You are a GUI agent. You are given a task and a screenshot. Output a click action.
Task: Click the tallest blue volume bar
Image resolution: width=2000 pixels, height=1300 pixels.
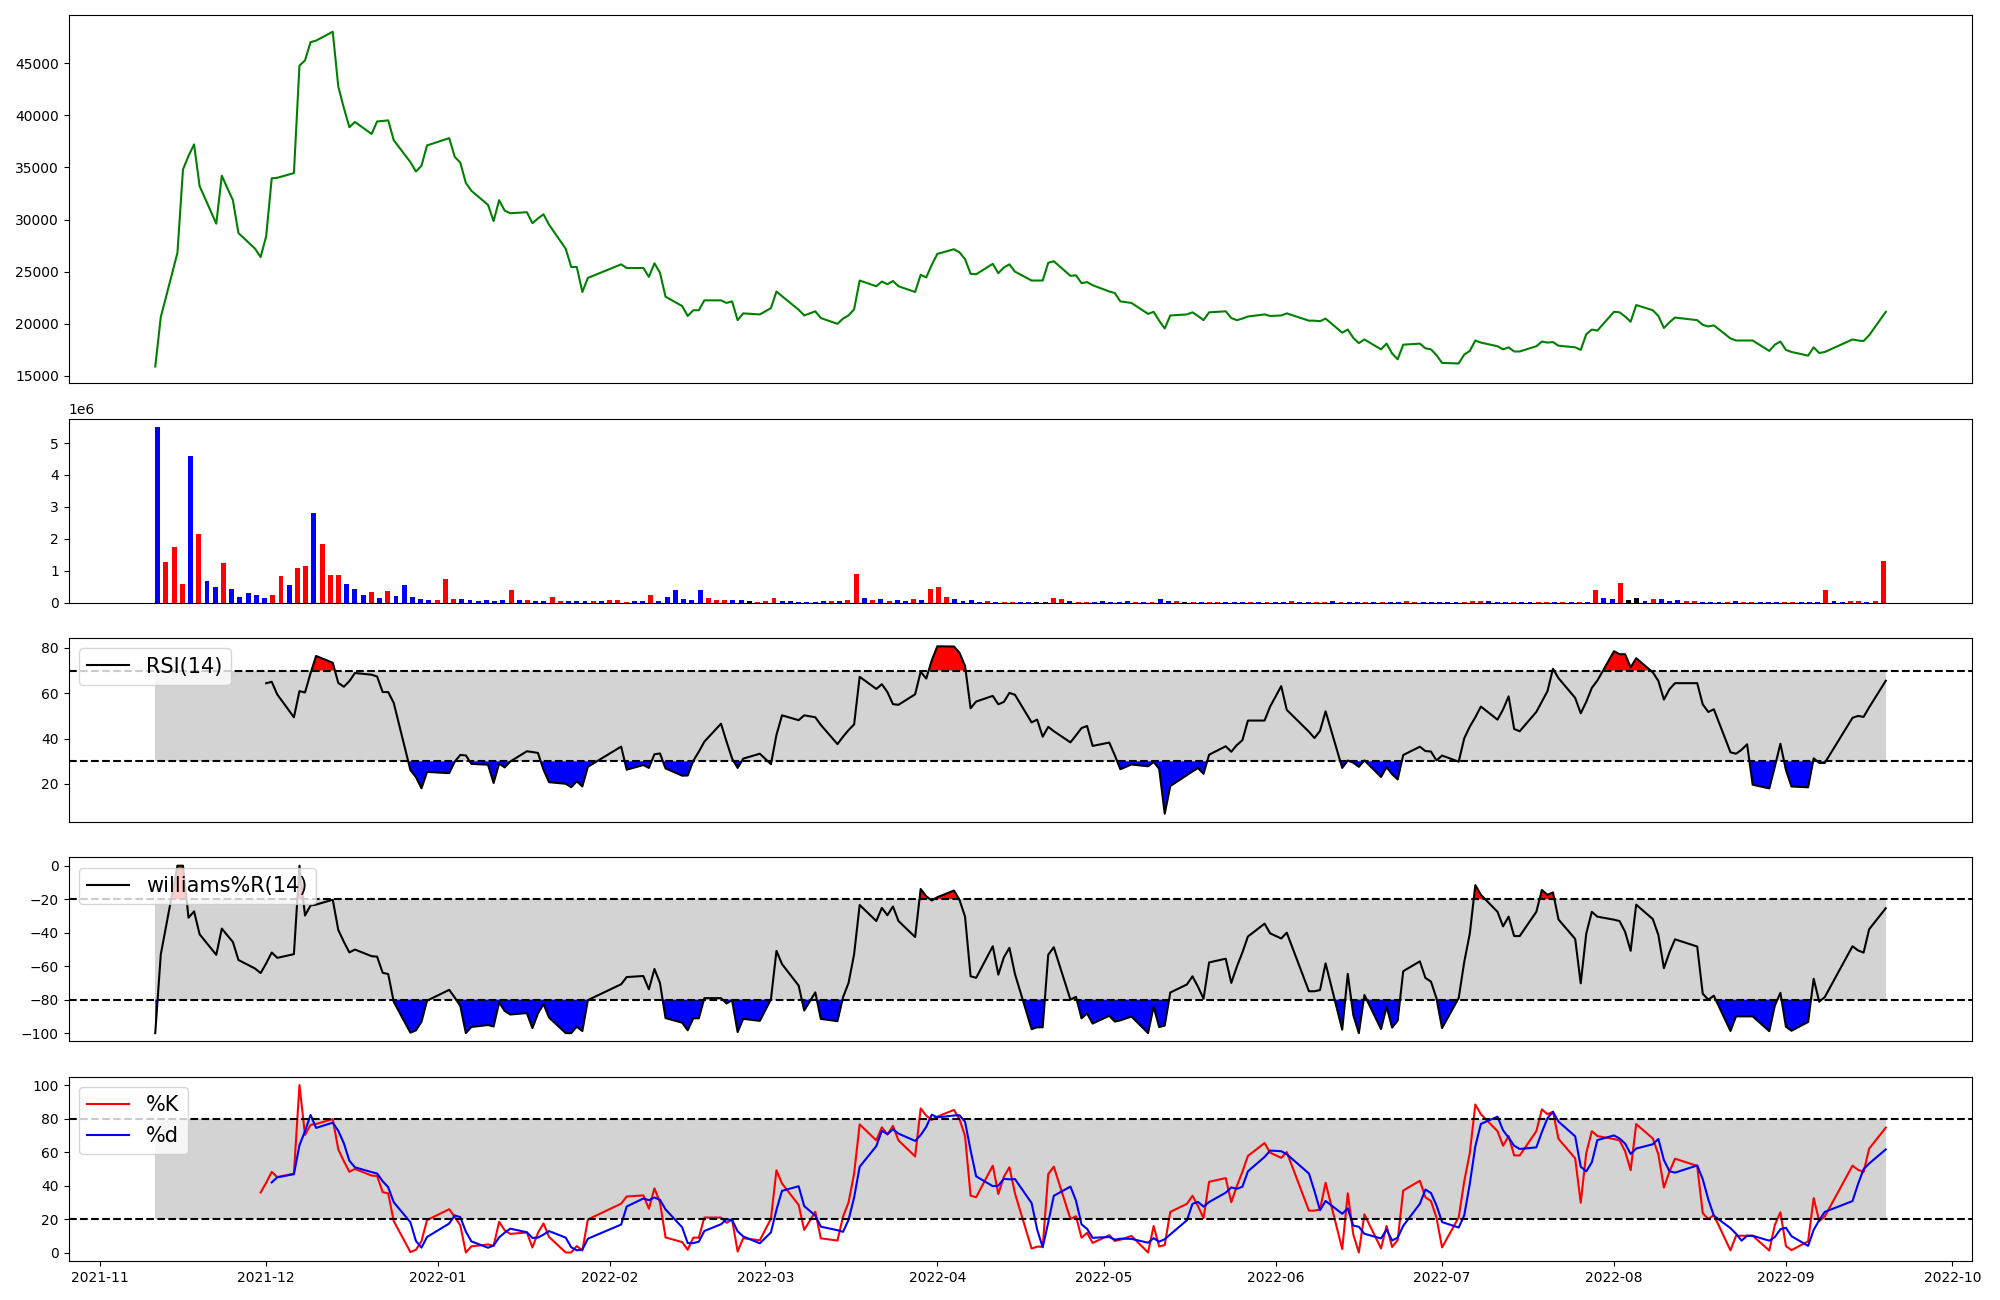(x=157, y=515)
